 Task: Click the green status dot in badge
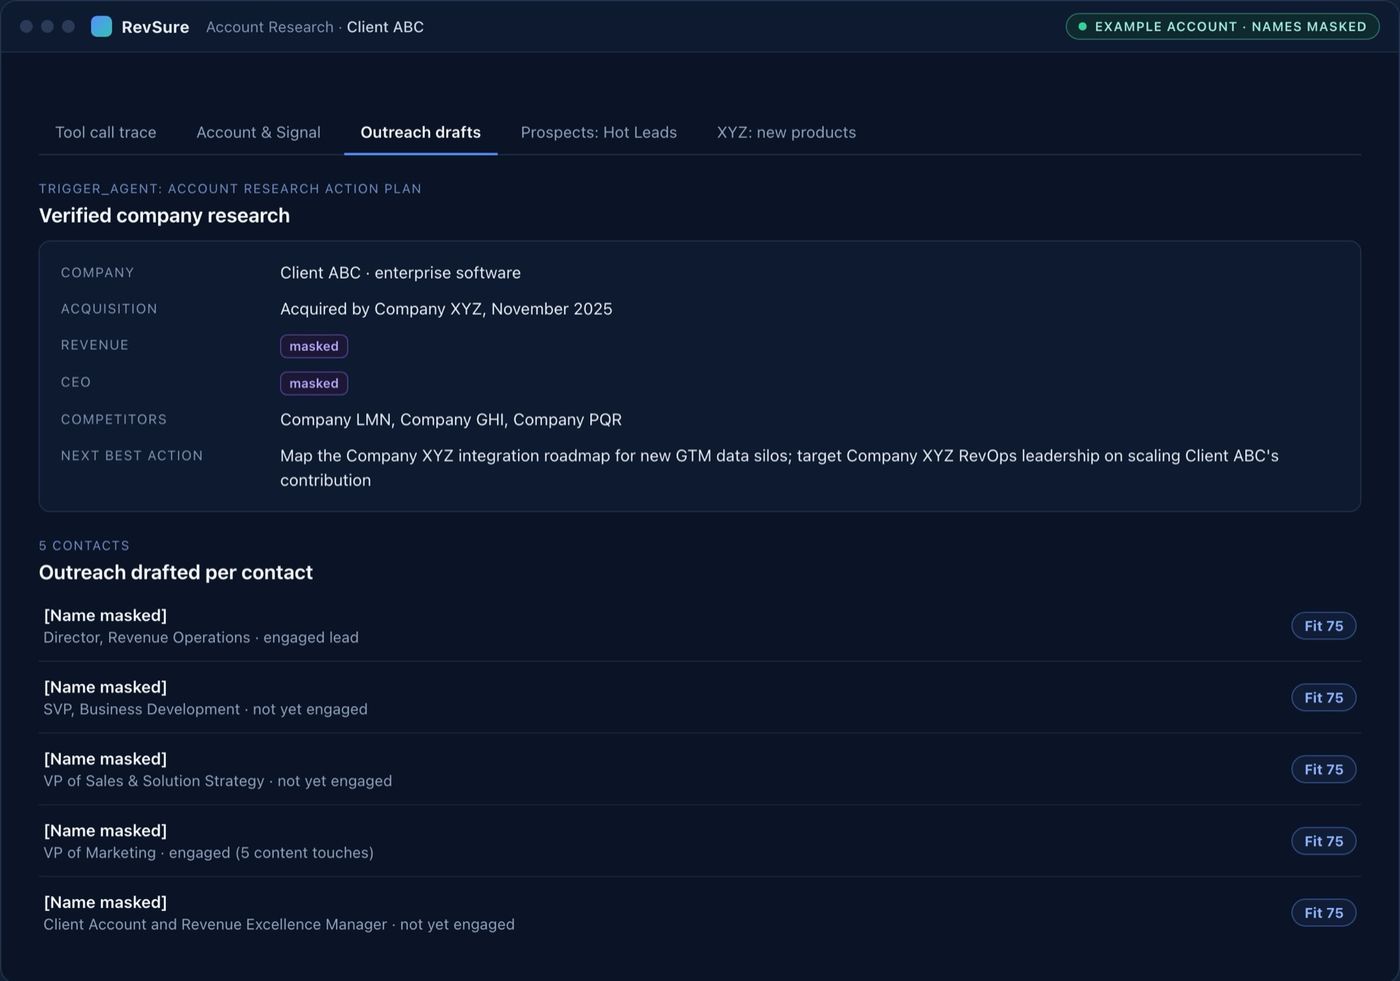click(1082, 27)
